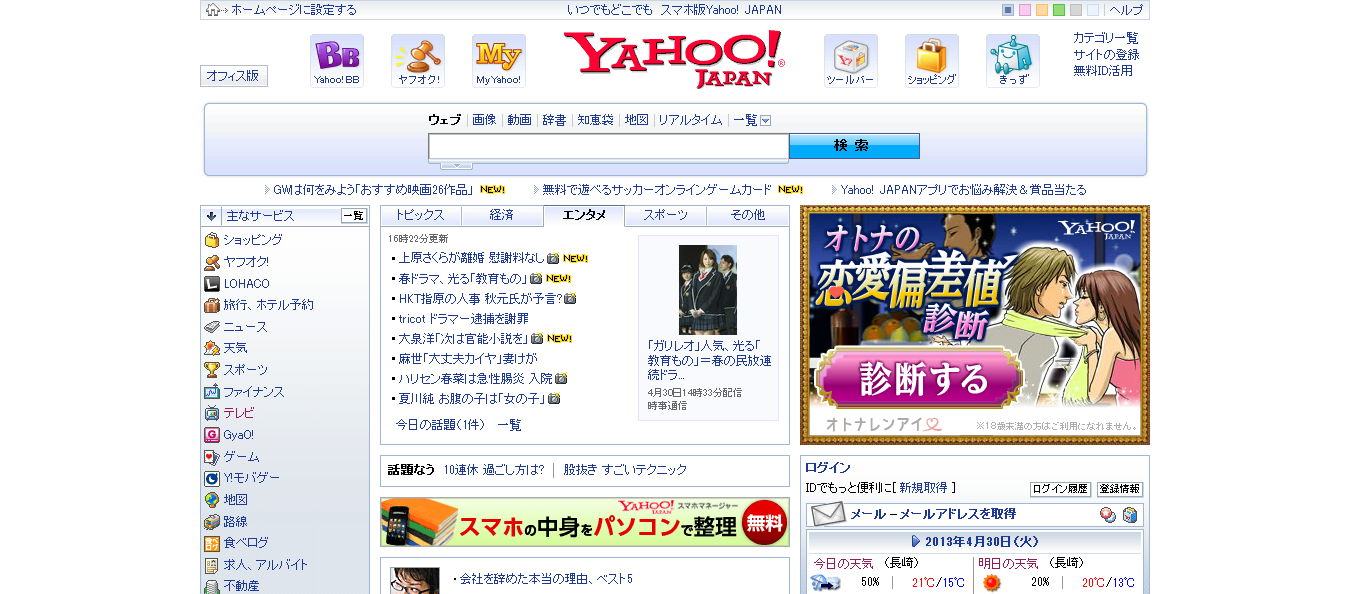Click the 診断する banner button
Screen dimensions: 1349x594
[919, 379]
